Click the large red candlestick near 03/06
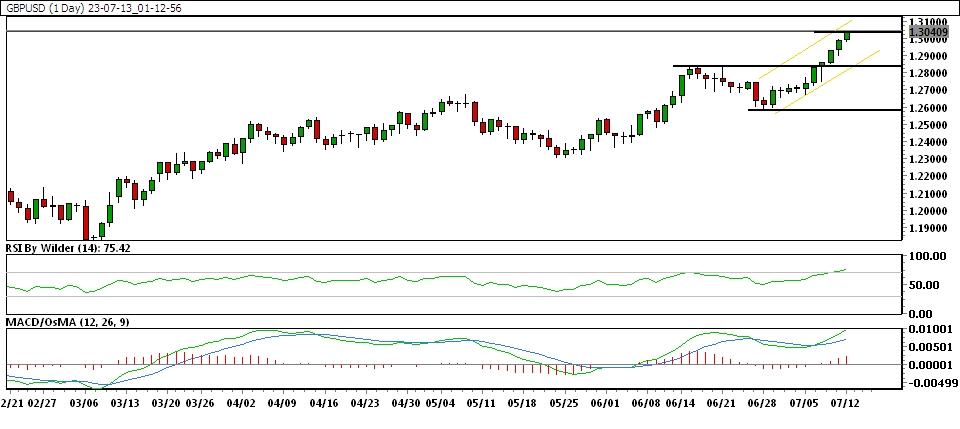This screenshot has width=960, height=429. (86, 220)
